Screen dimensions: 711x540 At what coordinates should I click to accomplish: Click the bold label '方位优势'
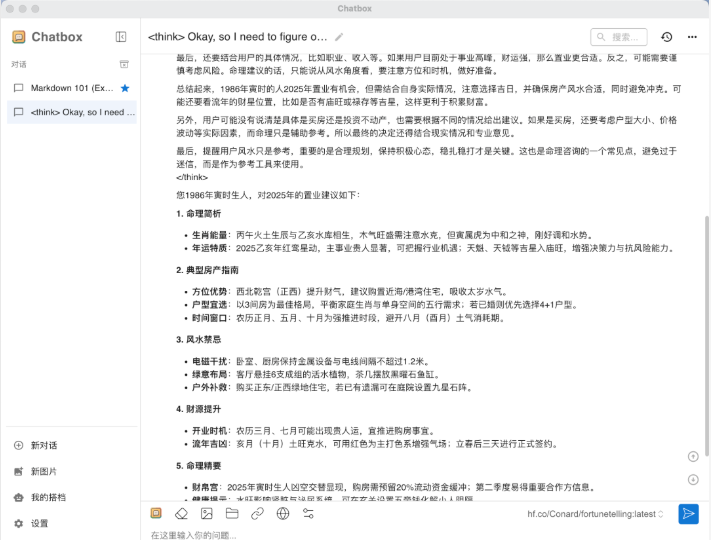209,292
